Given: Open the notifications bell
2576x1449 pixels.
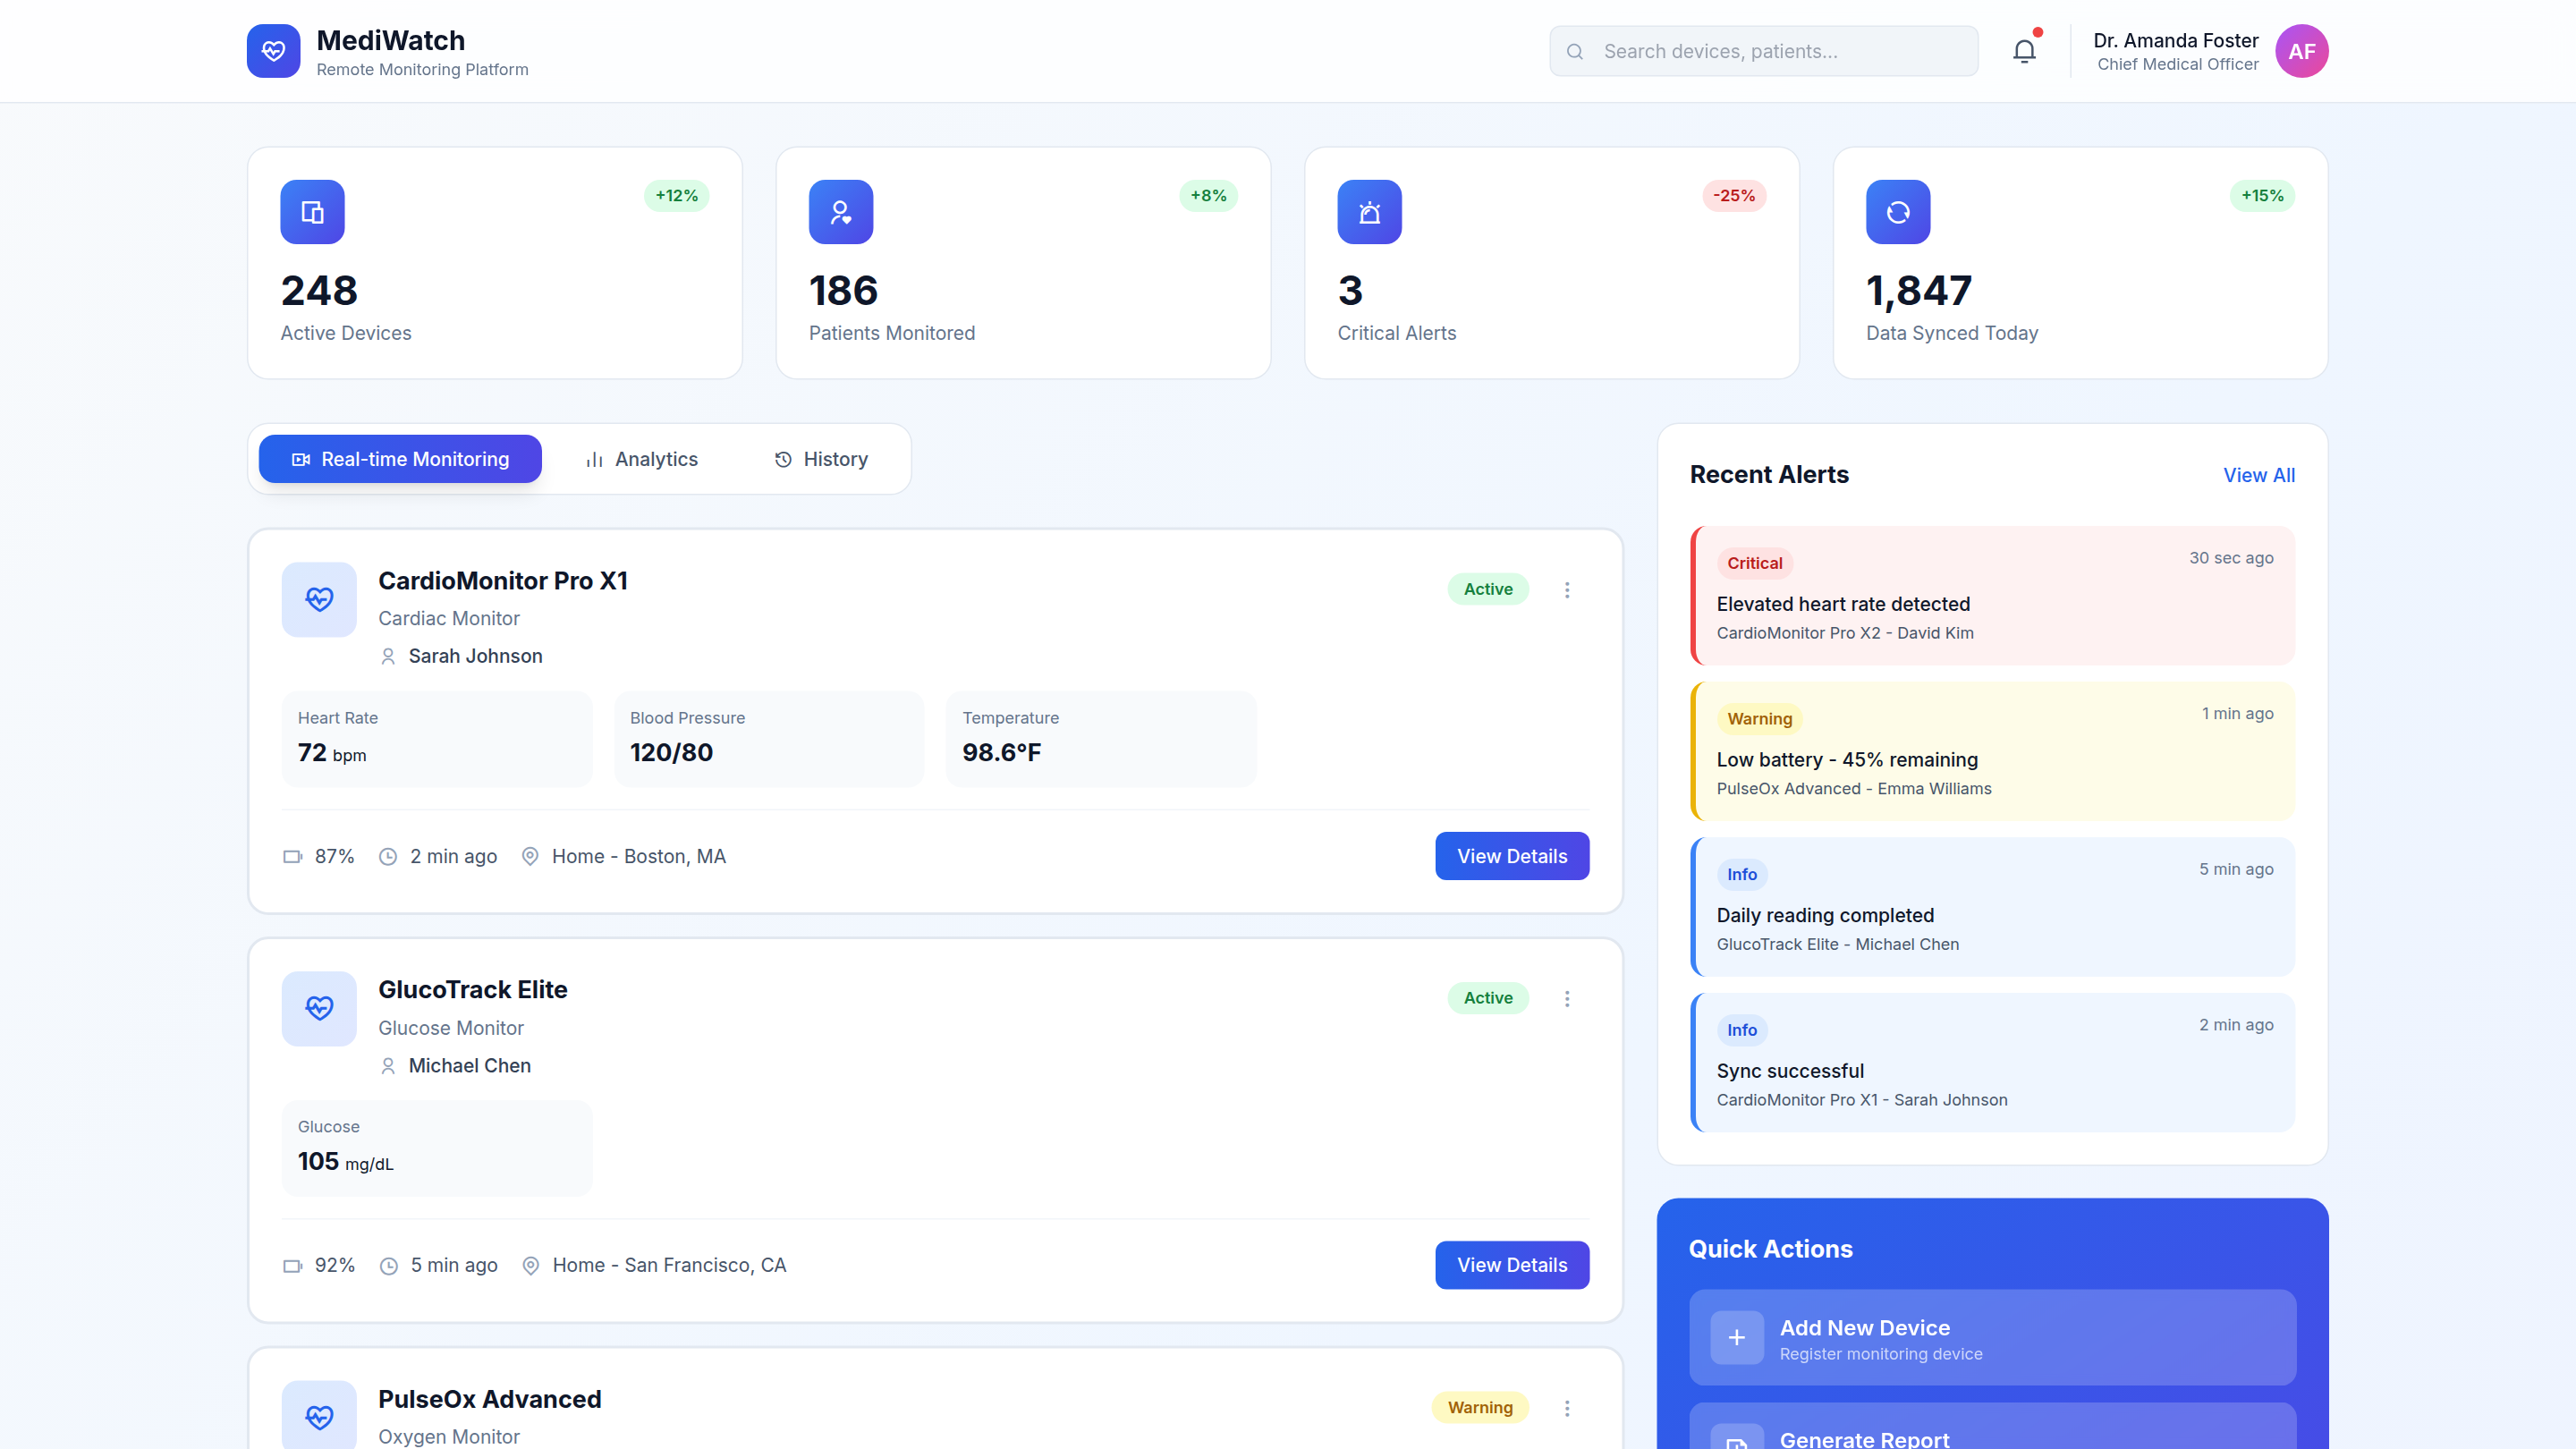Looking at the screenshot, I should coord(2024,51).
